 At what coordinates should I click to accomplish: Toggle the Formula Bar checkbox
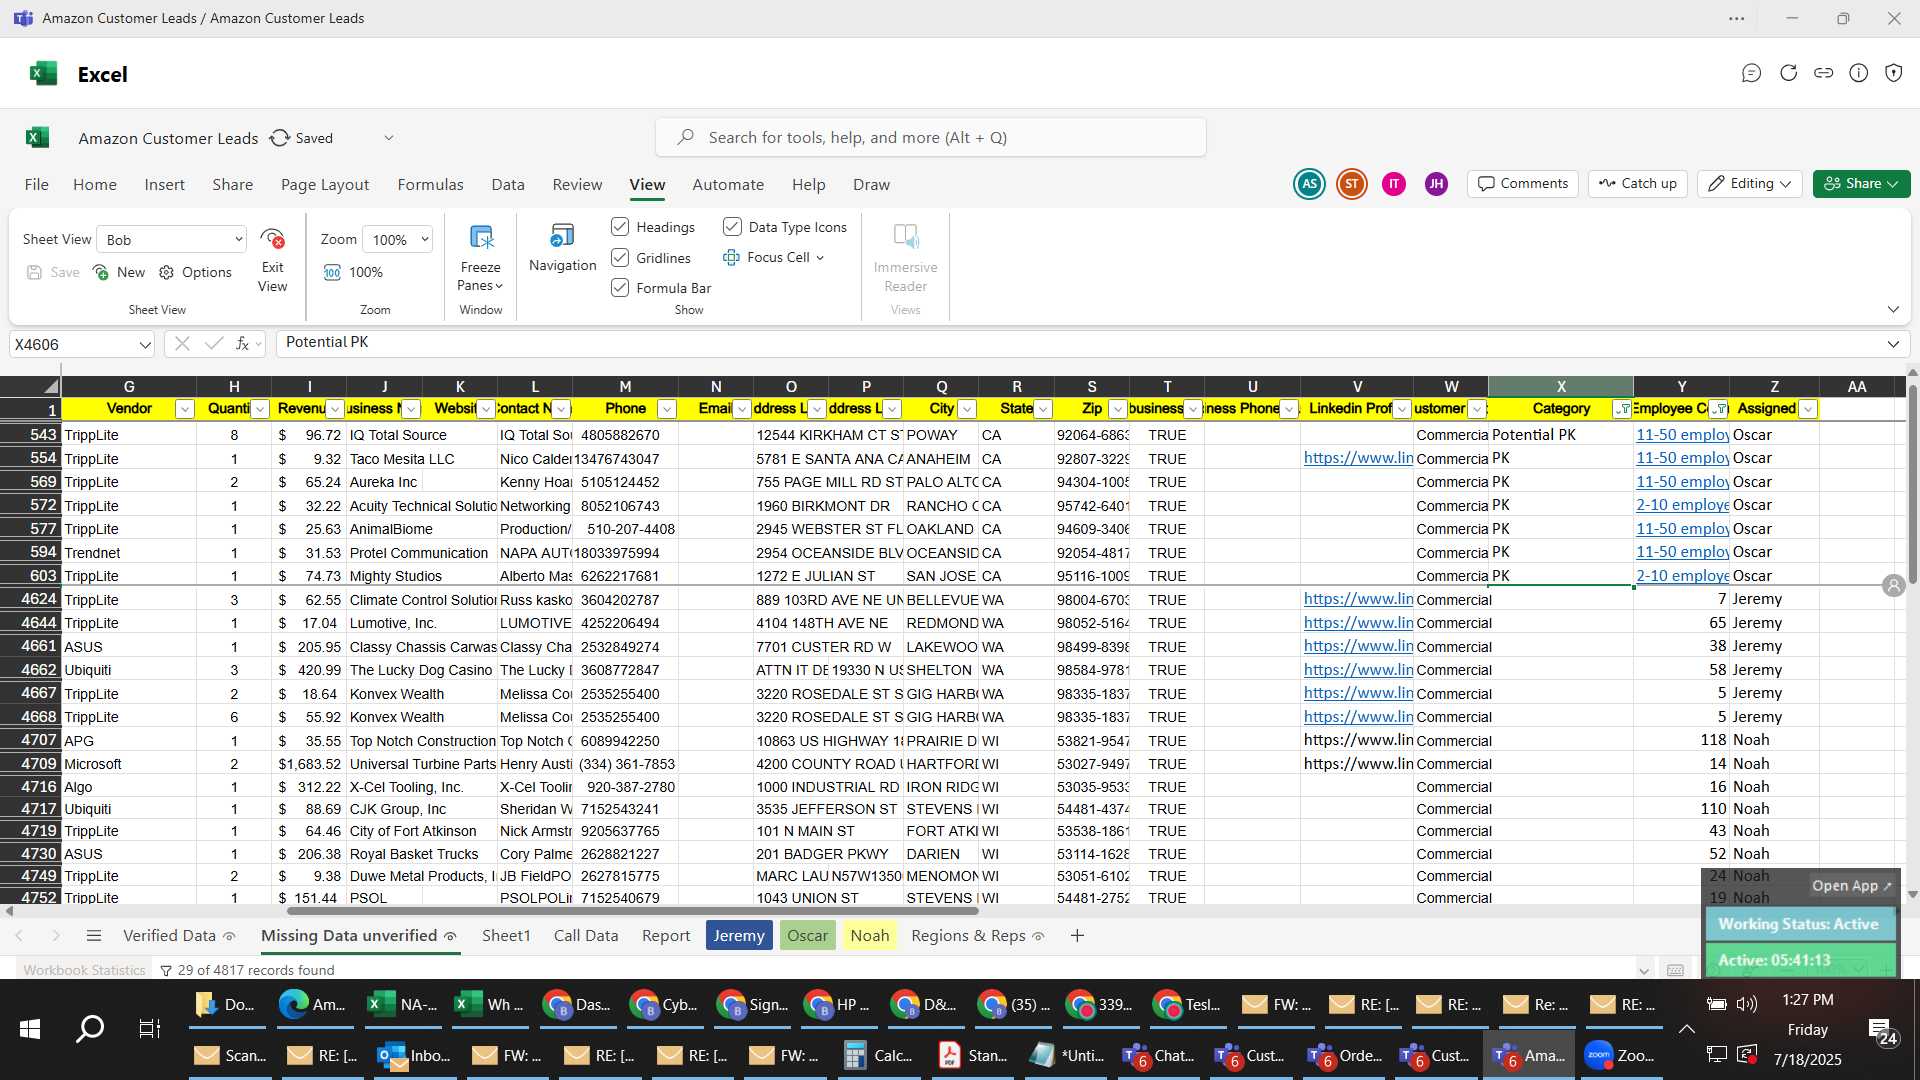click(620, 288)
